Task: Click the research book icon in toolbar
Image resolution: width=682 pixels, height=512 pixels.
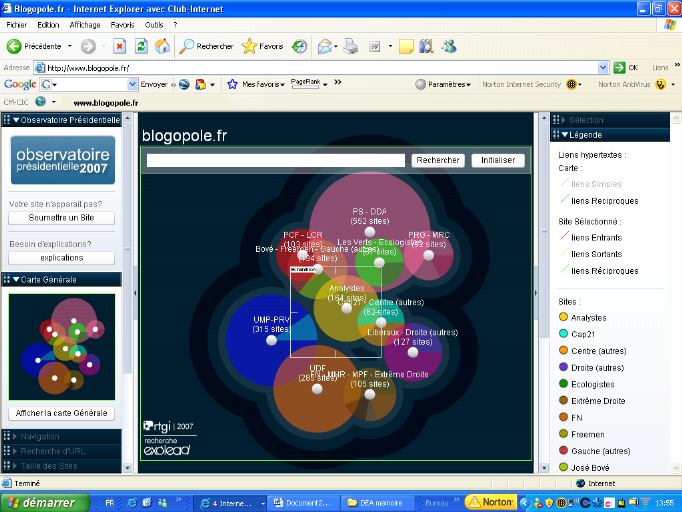Action: click(x=426, y=46)
